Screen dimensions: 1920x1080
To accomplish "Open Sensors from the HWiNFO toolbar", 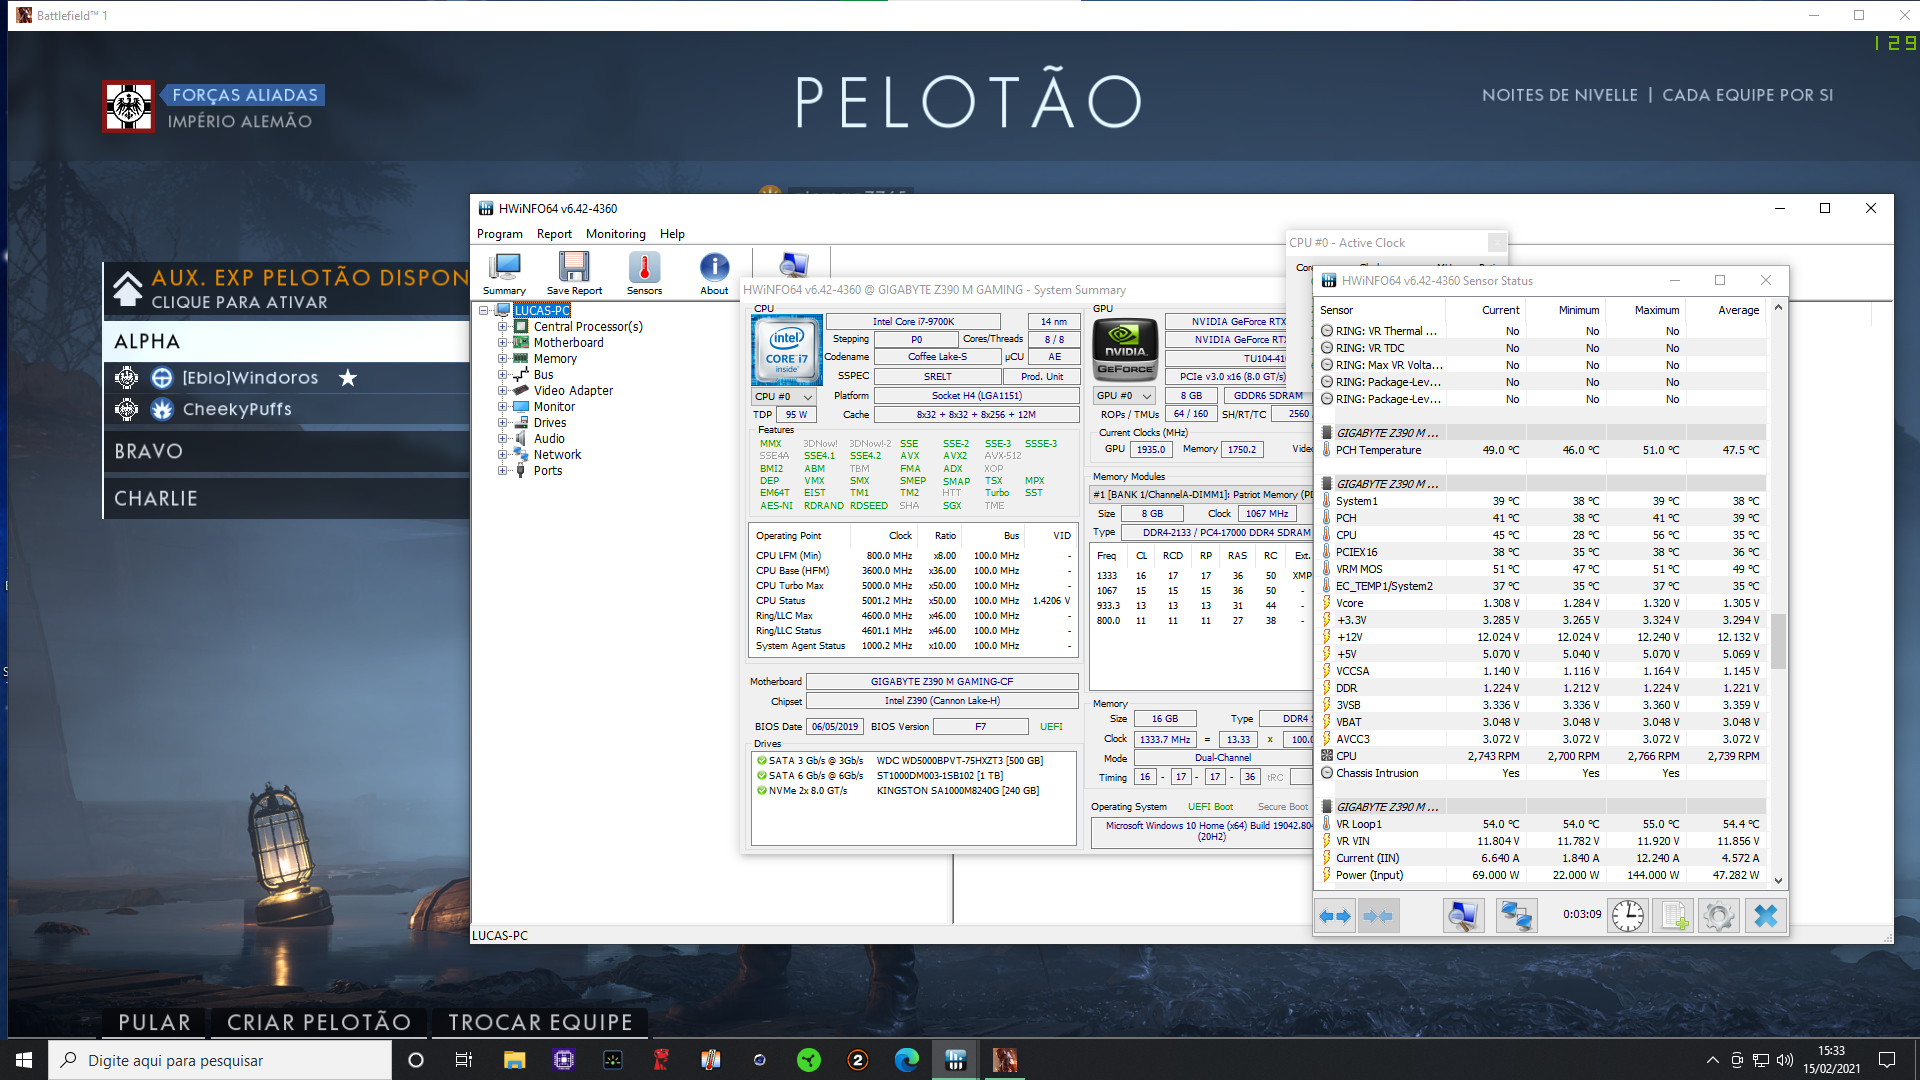I will tap(644, 273).
